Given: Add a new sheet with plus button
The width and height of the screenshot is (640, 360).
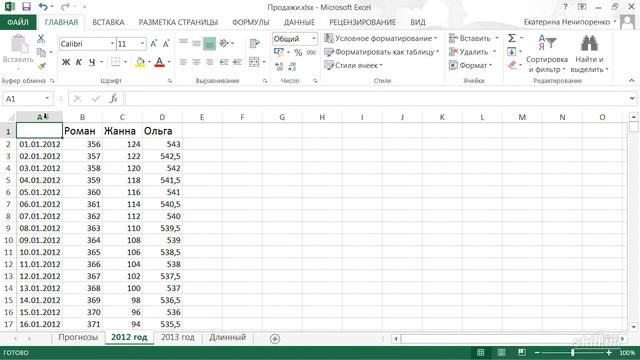Looking at the screenshot, I should (275, 338).
